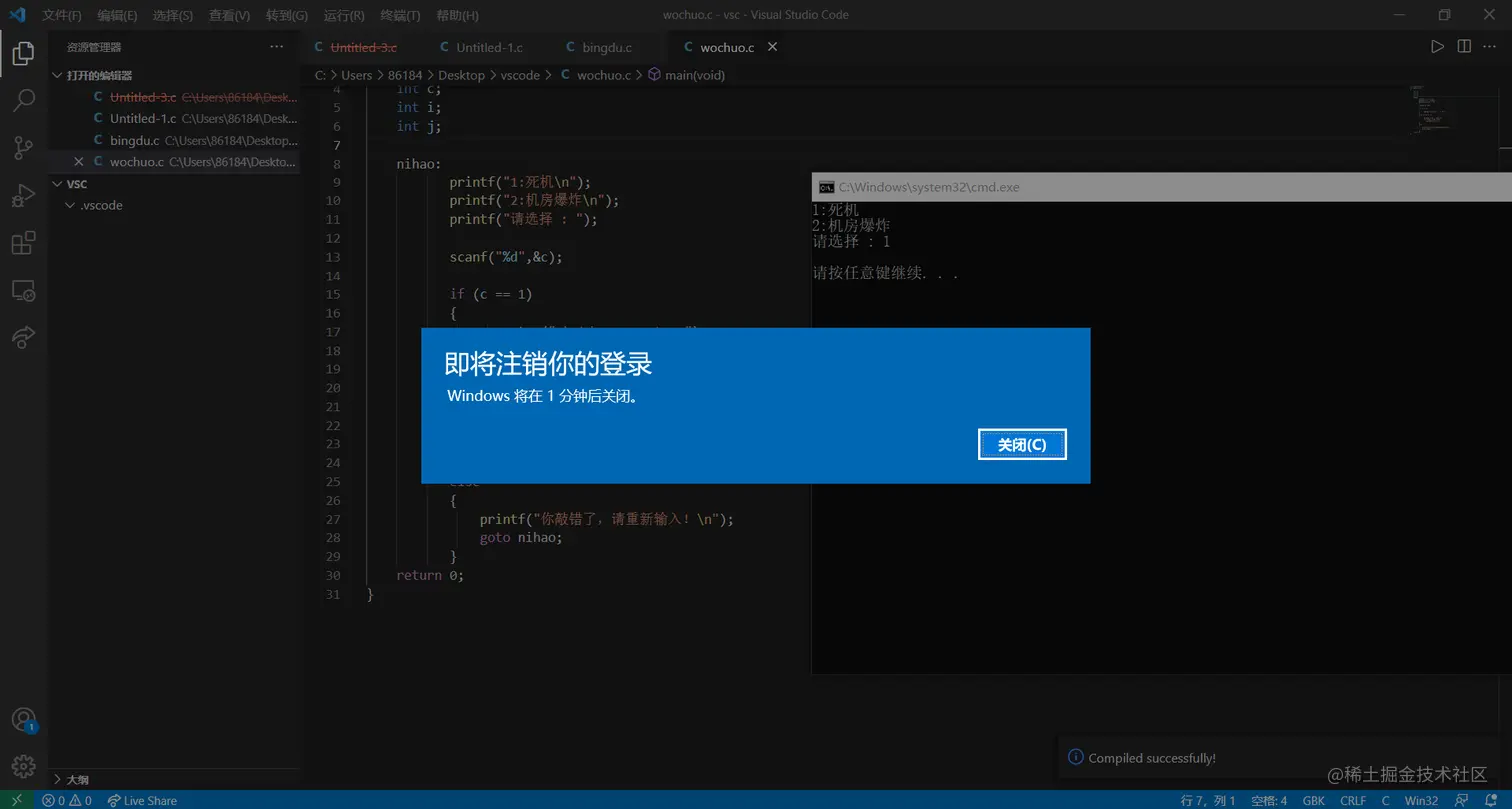Show errors and warnings in status bar
The height and width of the screenshot is (809, 1512).
(67, 800)
